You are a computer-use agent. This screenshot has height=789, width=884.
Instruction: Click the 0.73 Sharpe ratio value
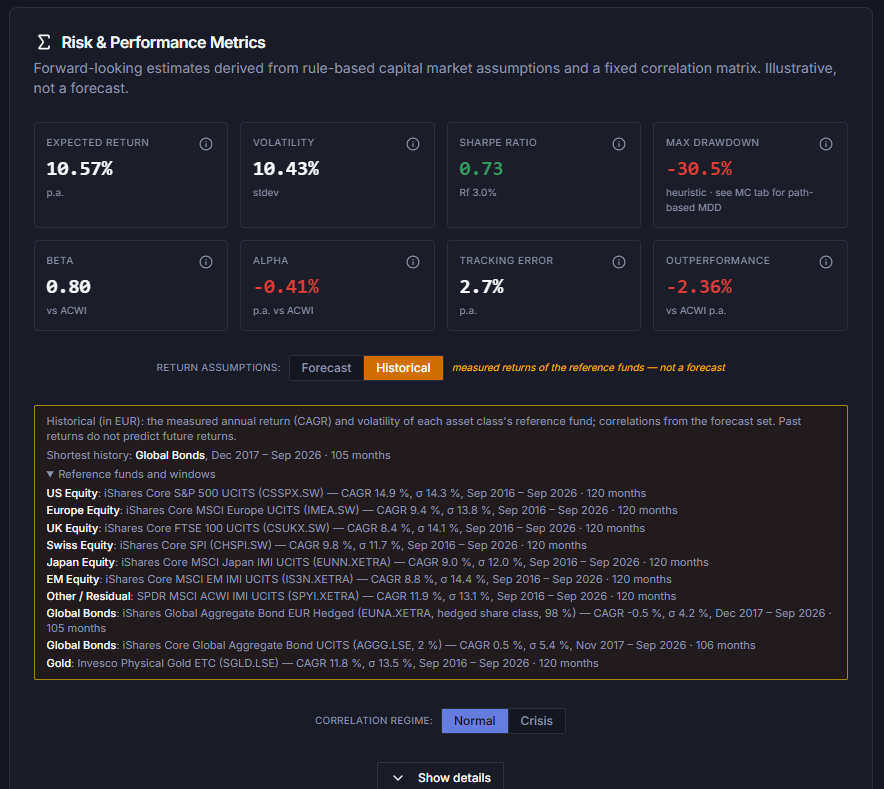[x=481, y=169]
